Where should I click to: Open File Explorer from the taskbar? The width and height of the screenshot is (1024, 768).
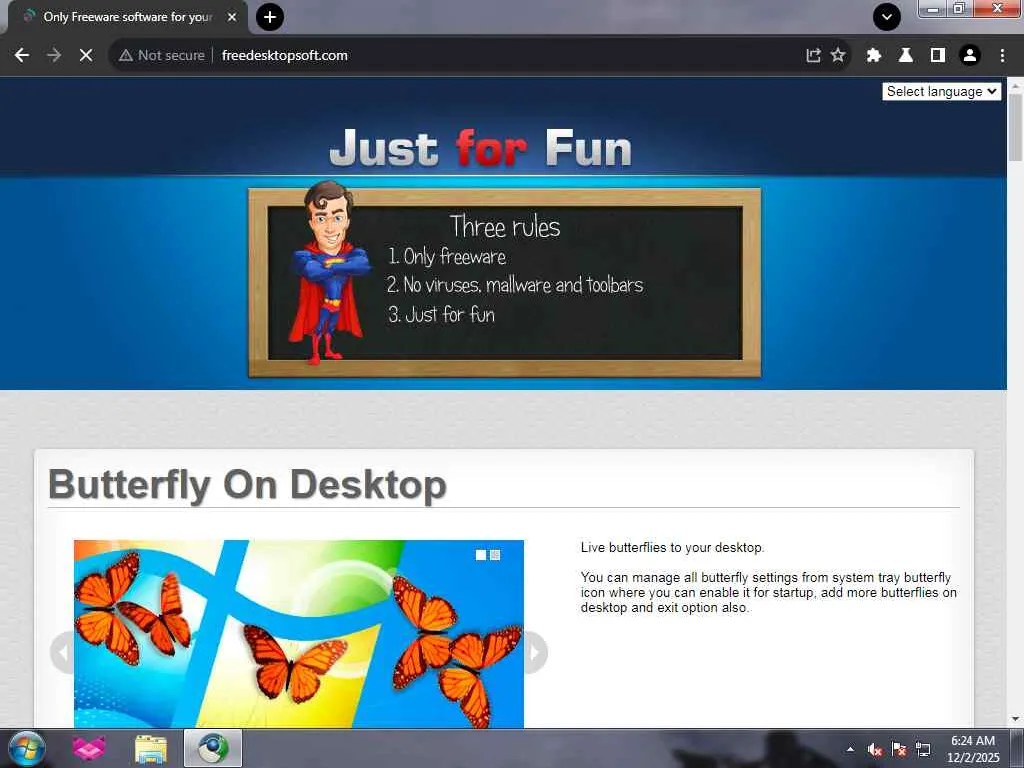(151, 748)
